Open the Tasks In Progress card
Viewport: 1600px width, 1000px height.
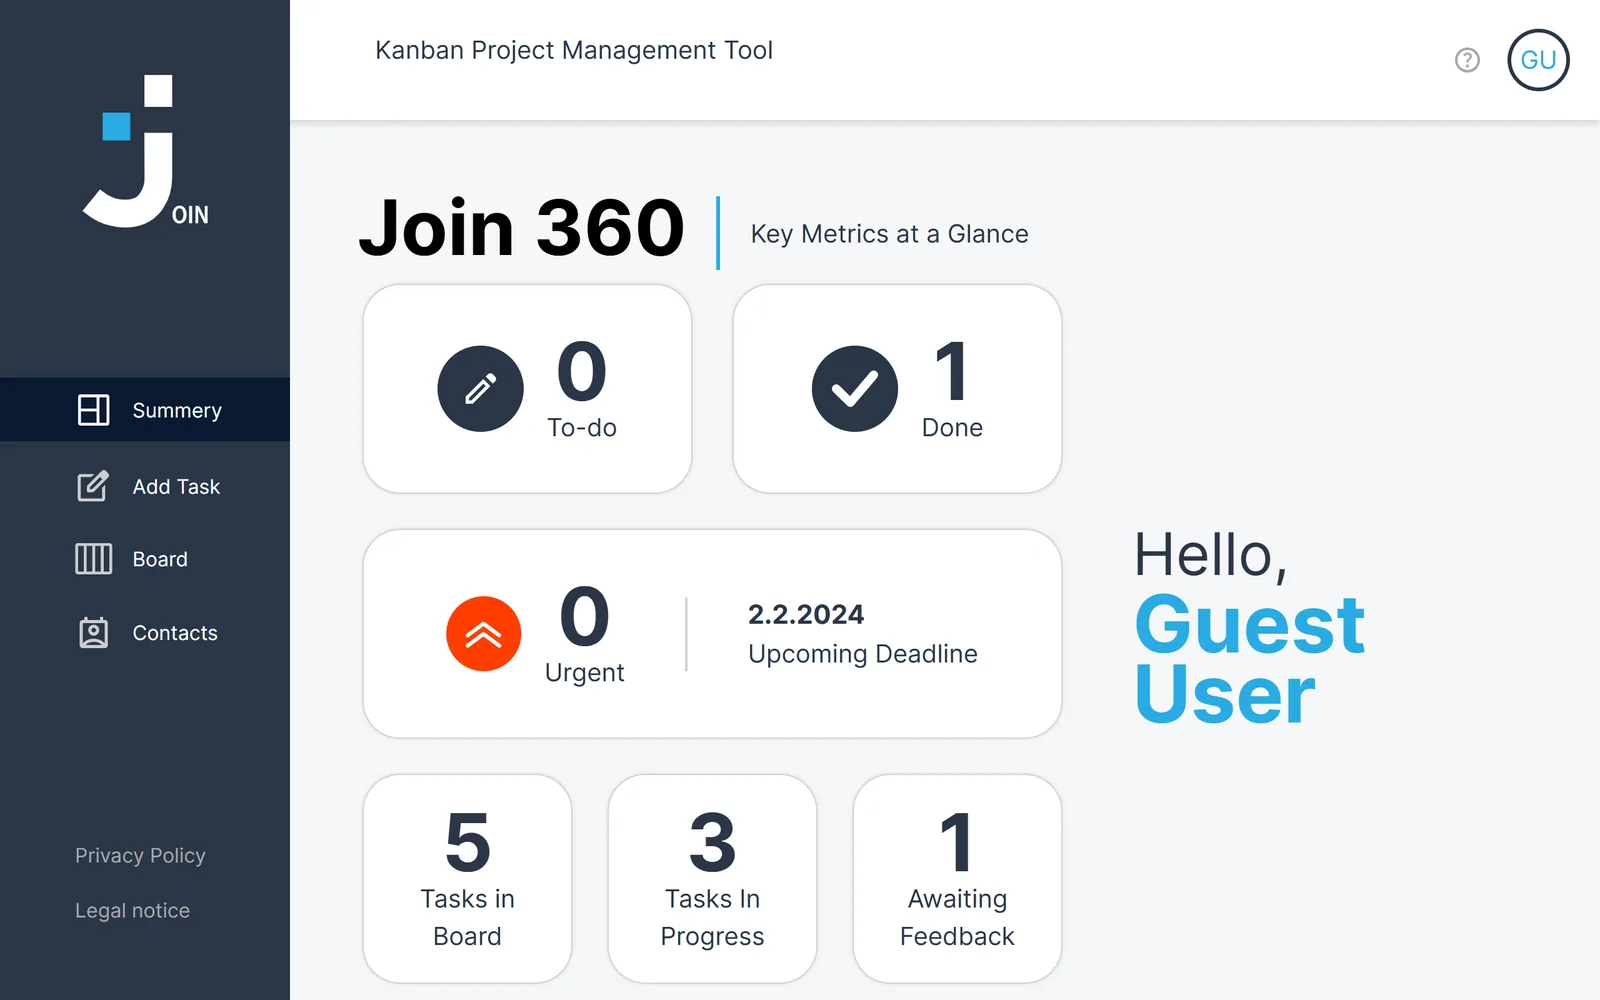click(712, 879)
